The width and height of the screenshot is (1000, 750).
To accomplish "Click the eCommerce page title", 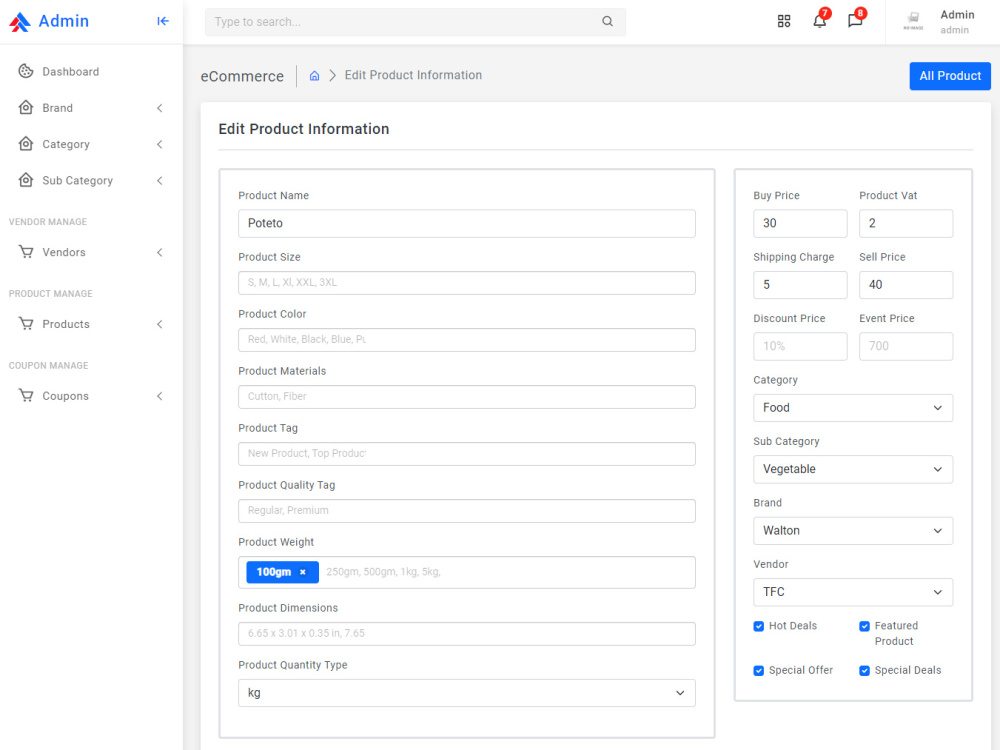I will [242, 77].
